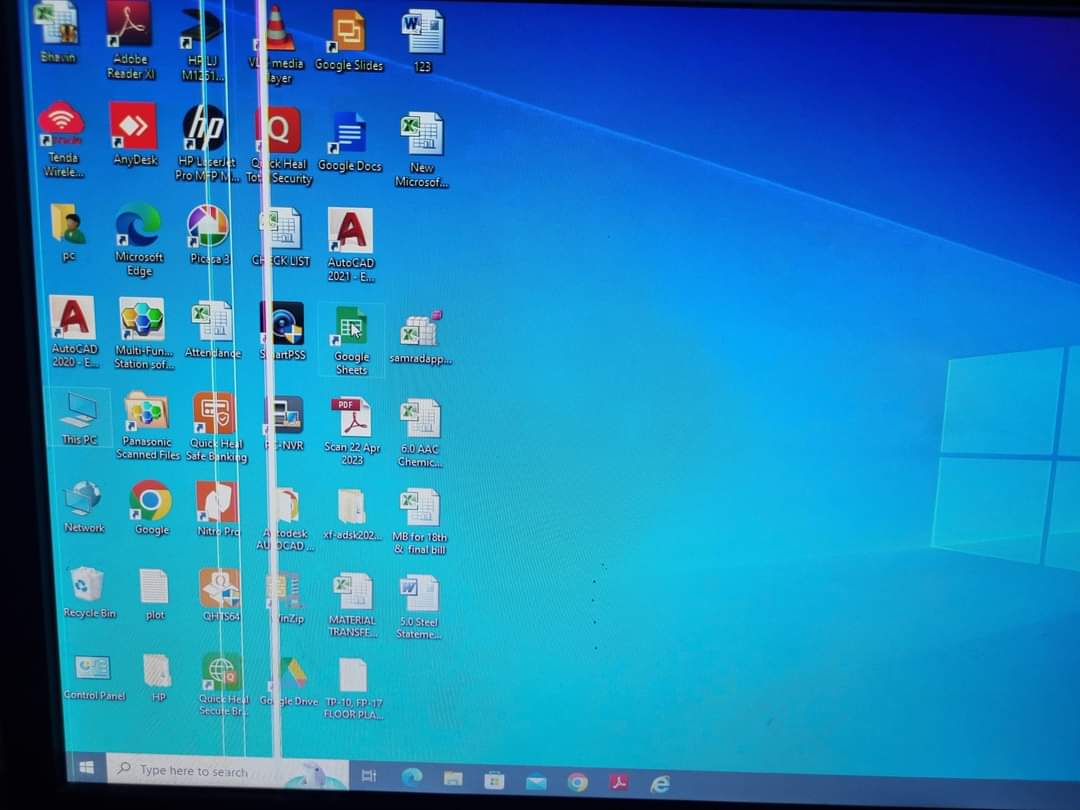Launch Picasa 3 shortcut
The height and width of the screenshot is (810, 1080).
[209, 236]
